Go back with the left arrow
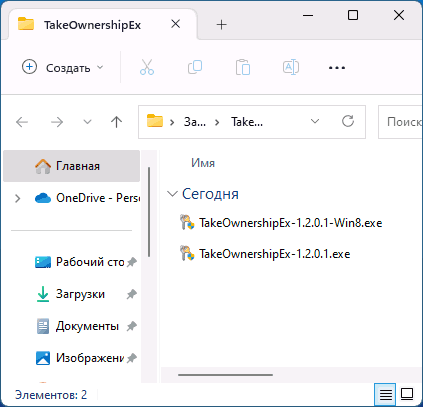The width and height of the screenshot is (423, 407). [x=22, y=122]
